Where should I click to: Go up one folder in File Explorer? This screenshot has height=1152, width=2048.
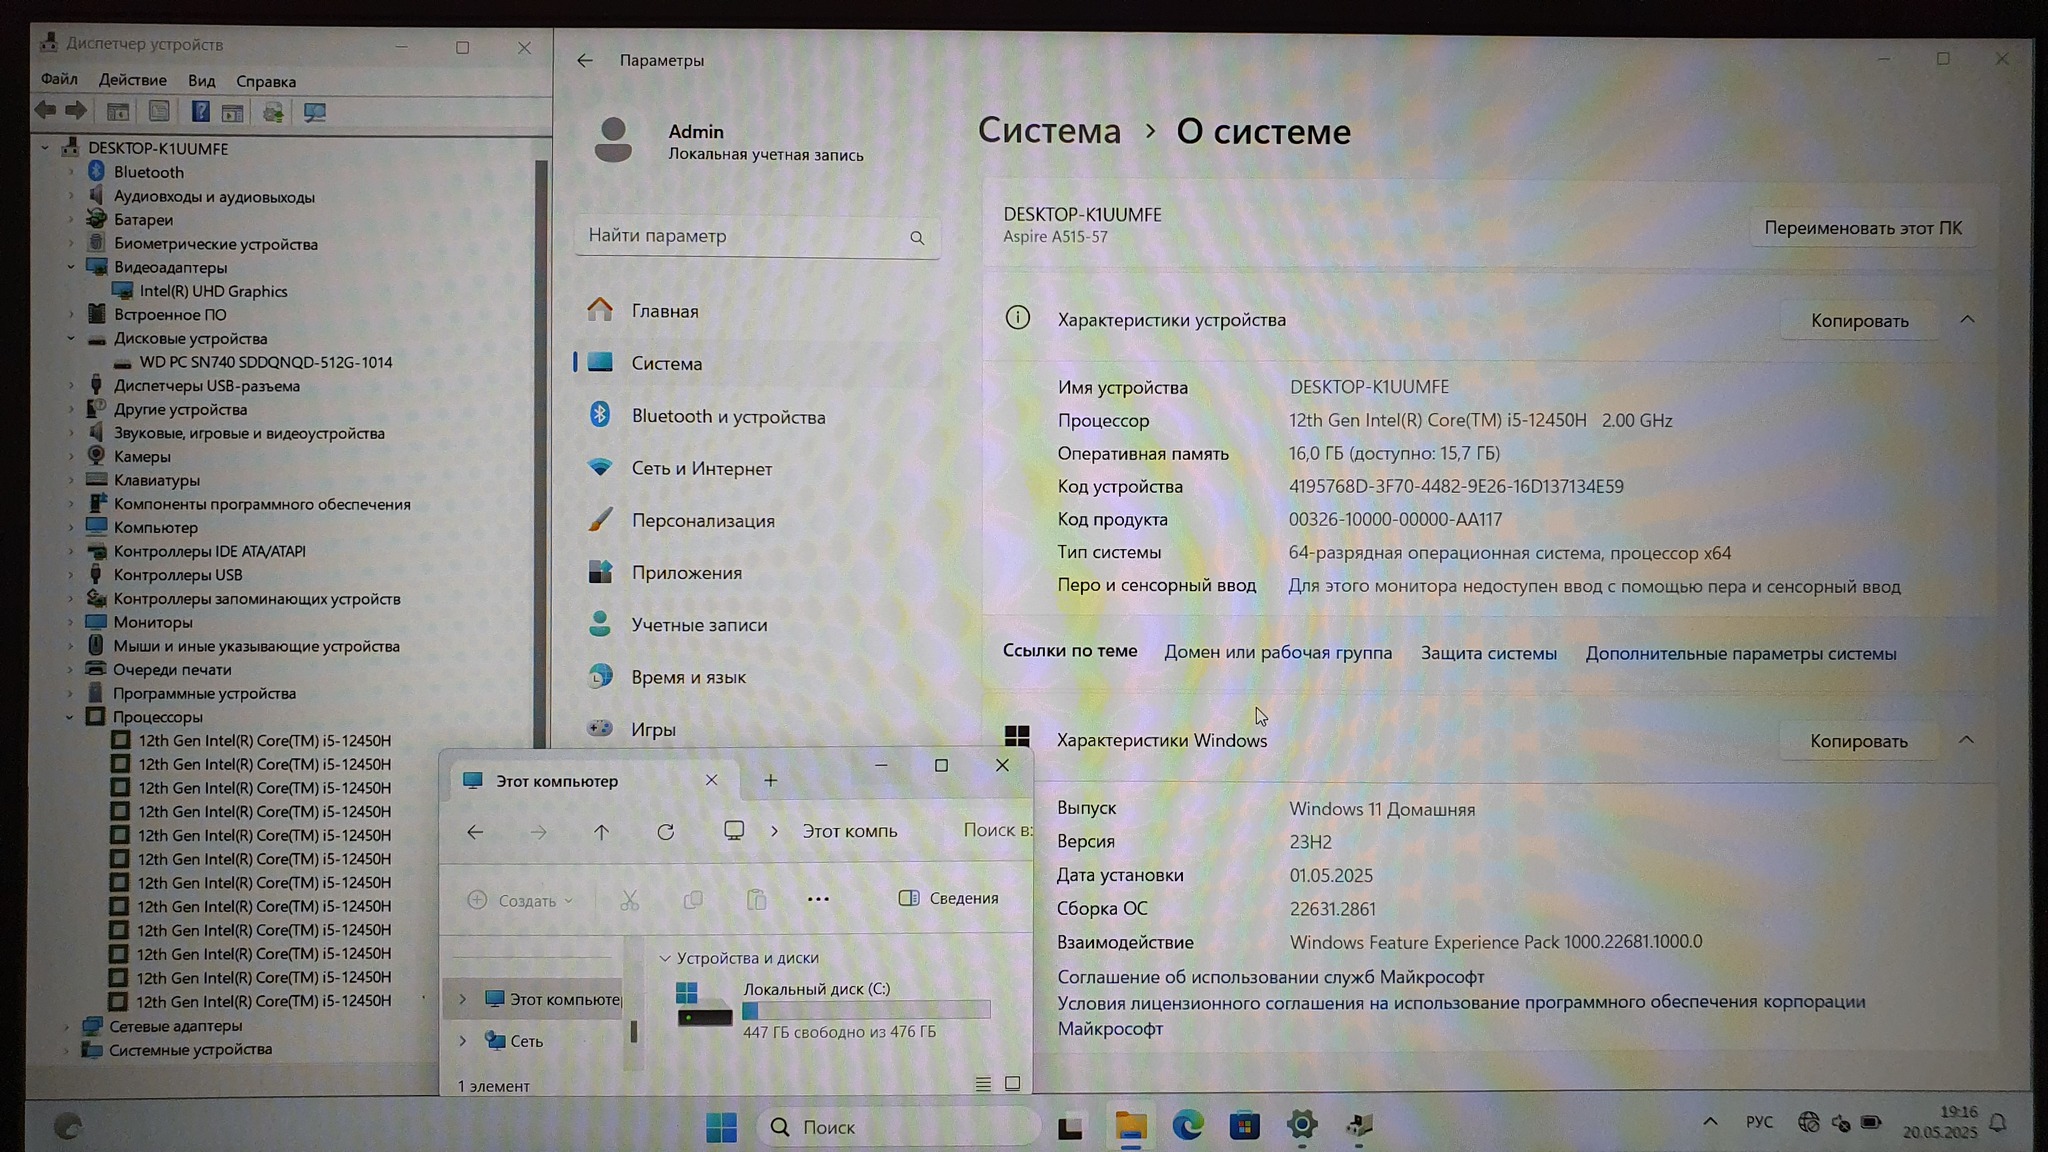601,832
